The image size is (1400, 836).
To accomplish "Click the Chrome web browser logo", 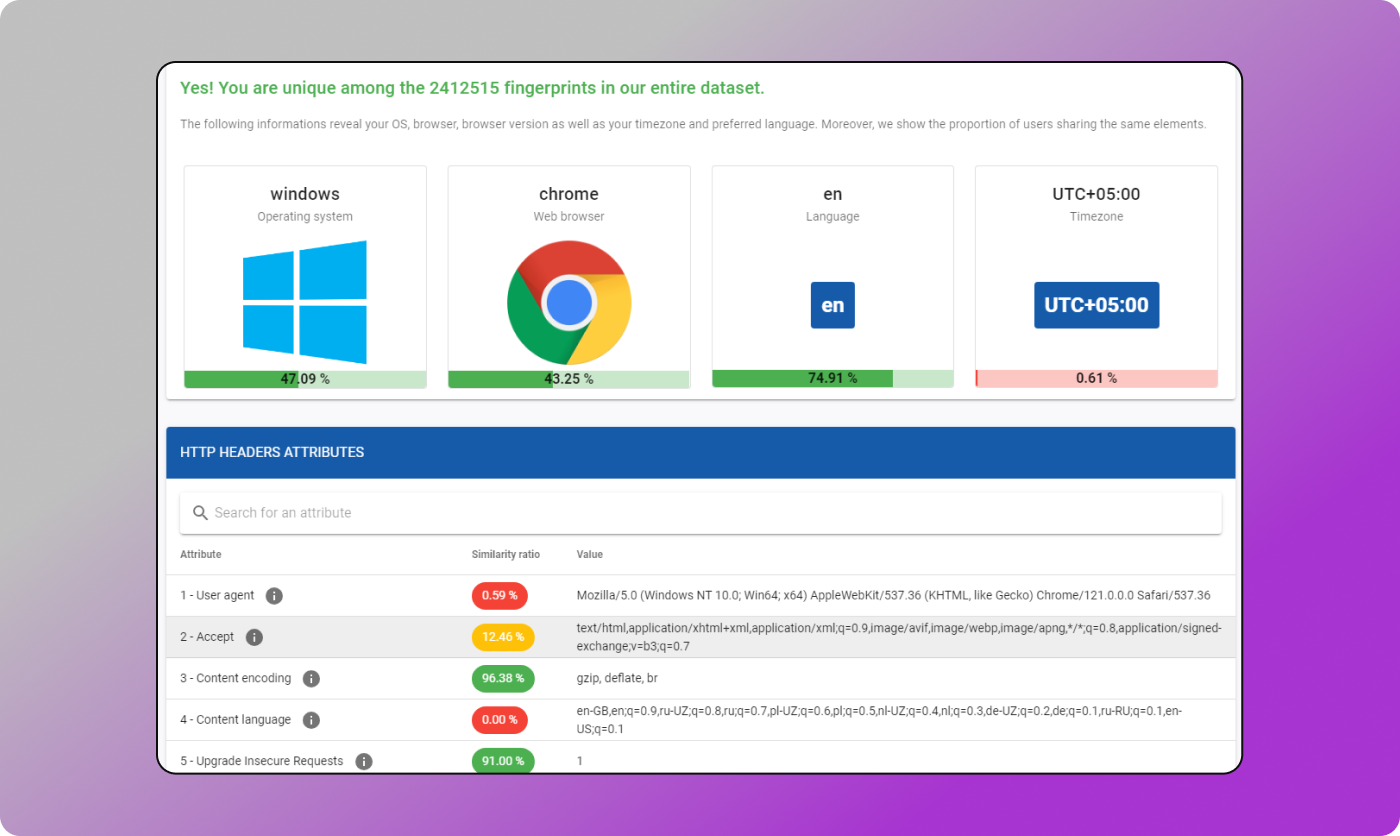I will (568, 302).
